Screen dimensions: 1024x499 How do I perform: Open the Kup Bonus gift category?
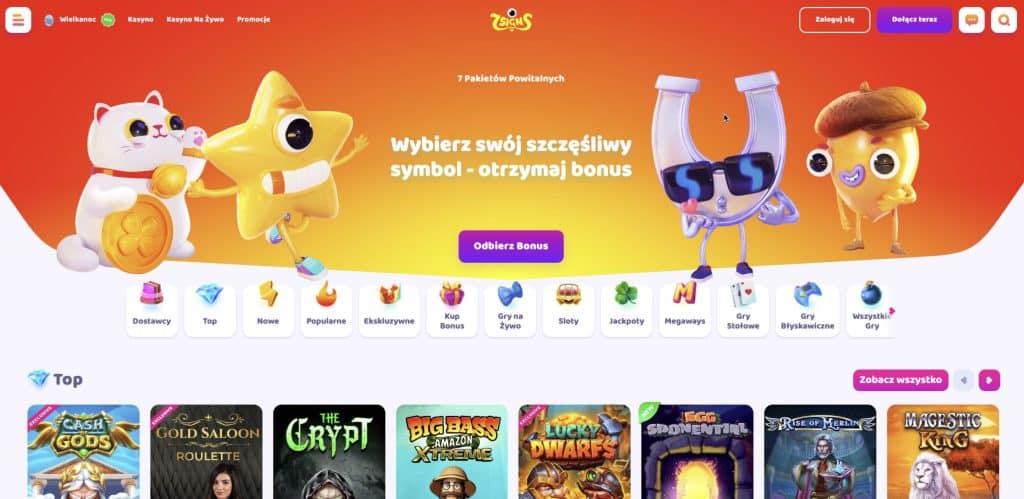point(452,310)
